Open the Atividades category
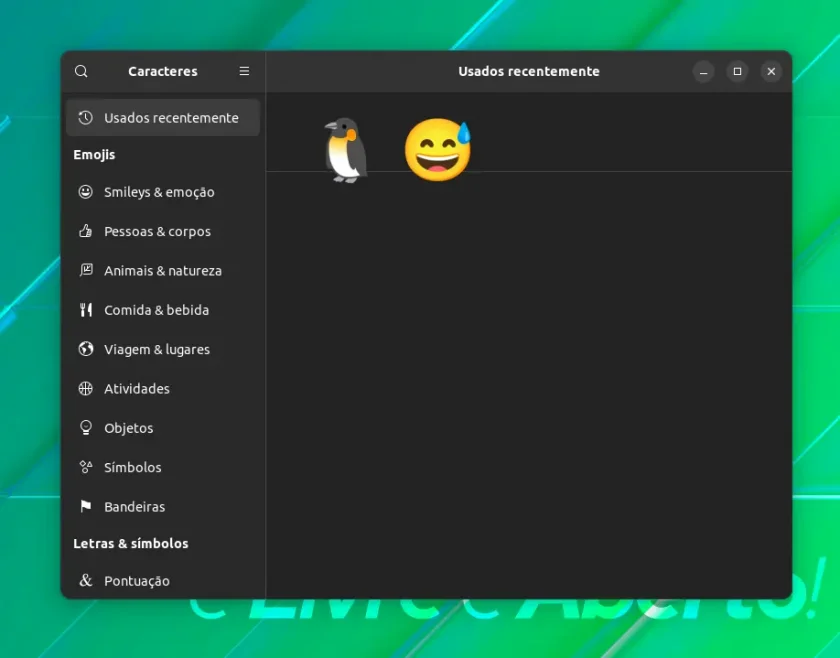 click(x=163, y=388)
